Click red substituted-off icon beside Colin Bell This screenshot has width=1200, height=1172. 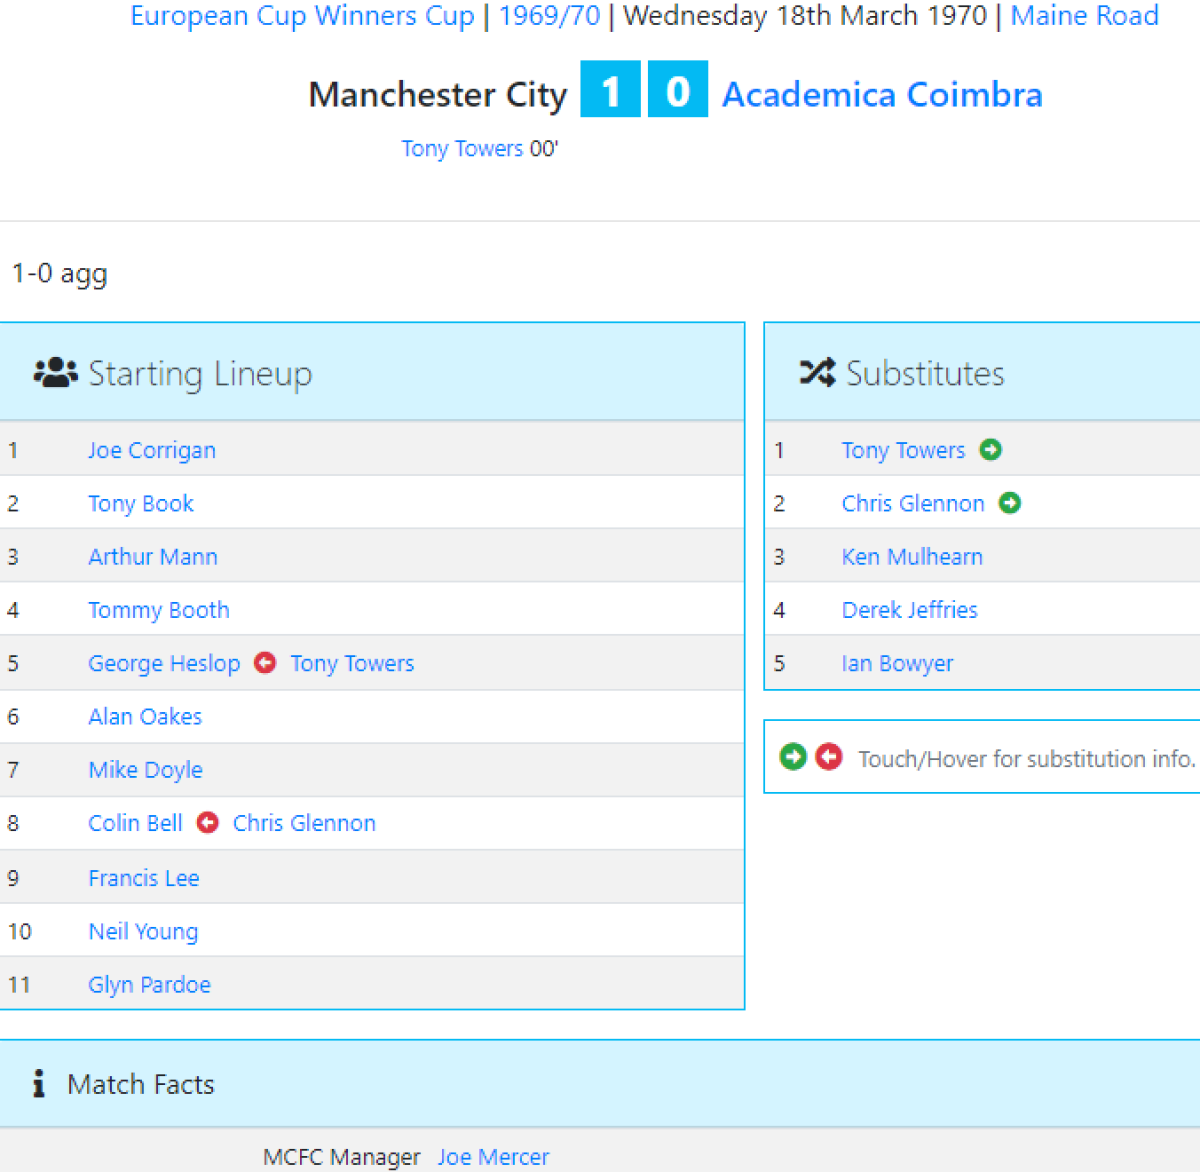tap(208, 823)
